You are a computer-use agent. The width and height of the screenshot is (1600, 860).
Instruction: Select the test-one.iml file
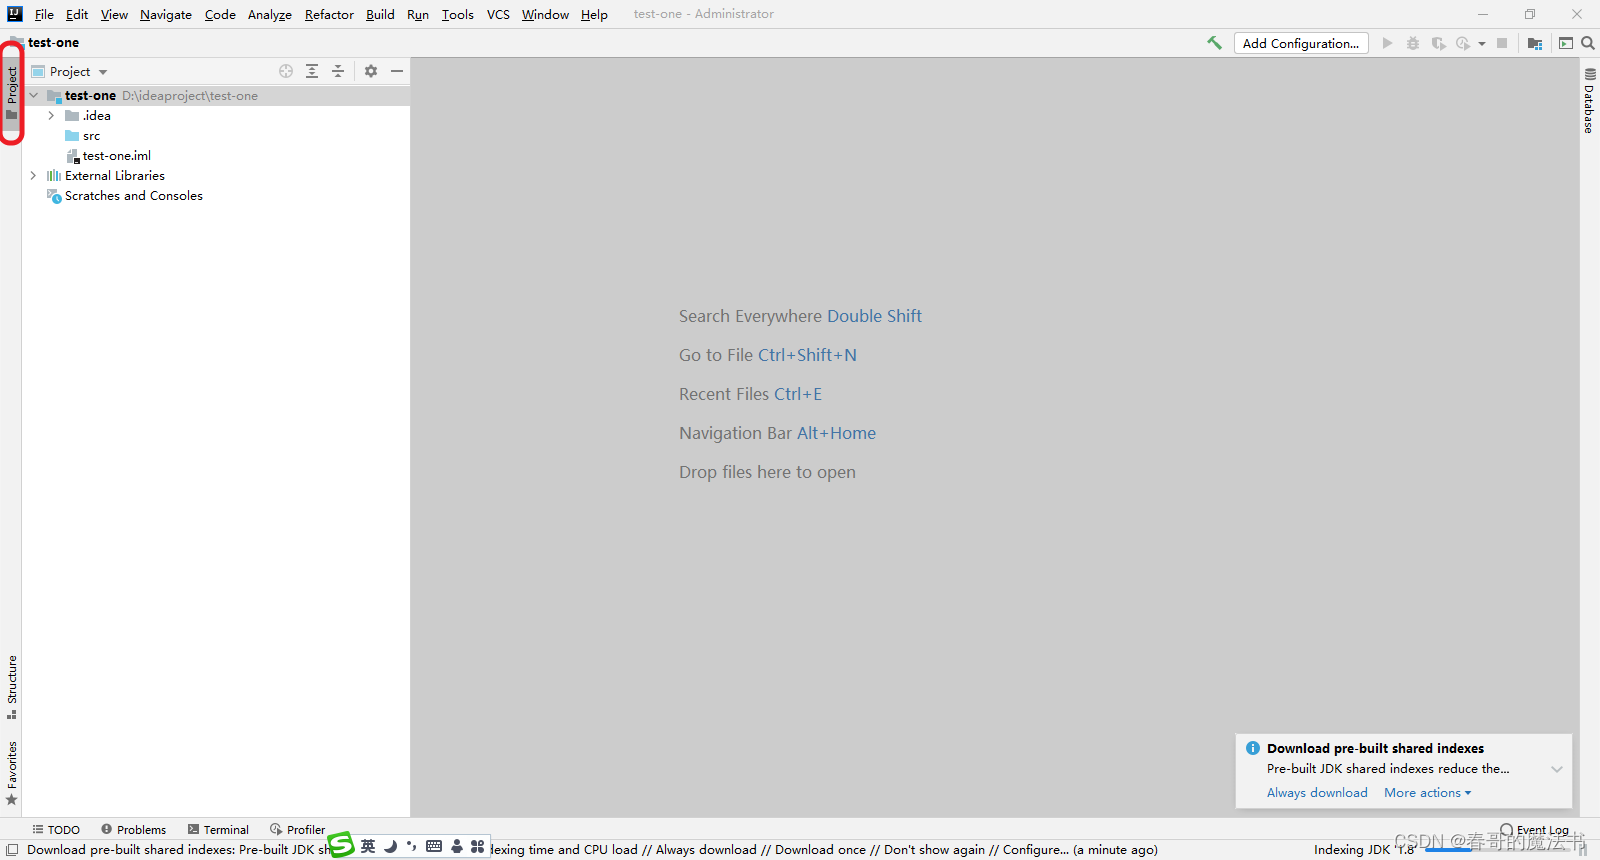(116, 155)
